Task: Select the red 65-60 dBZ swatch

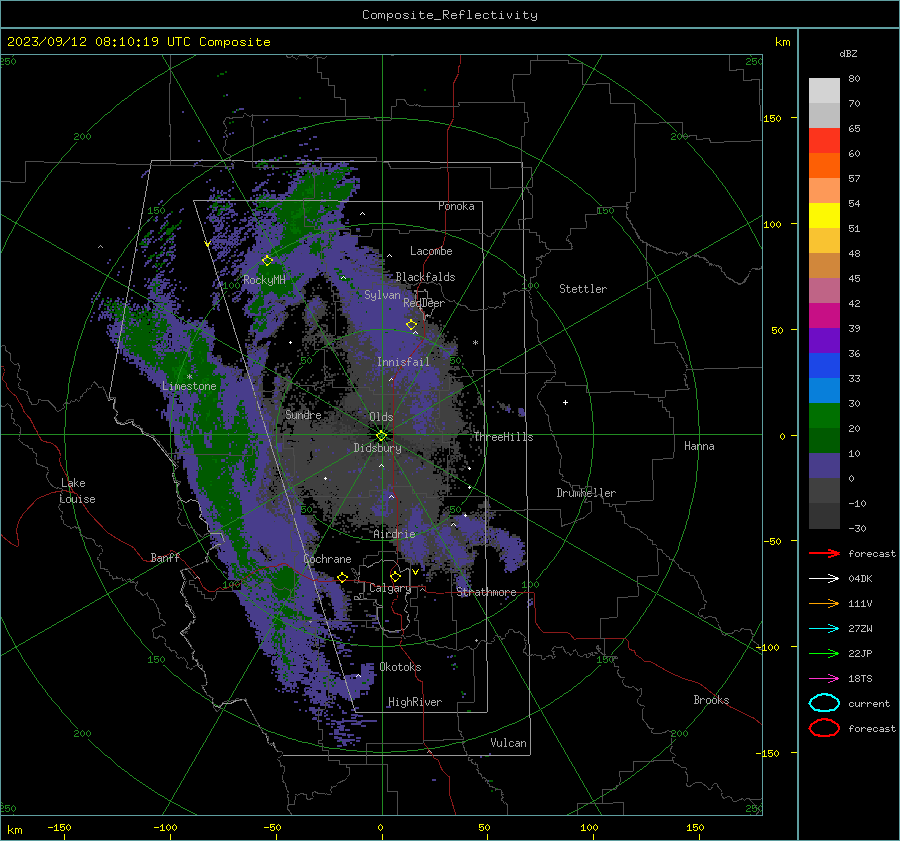Action: tap(824, 141)
